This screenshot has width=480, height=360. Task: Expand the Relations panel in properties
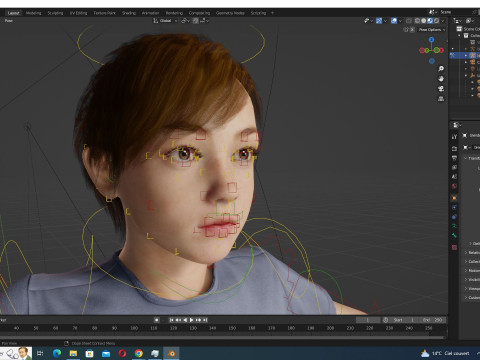(x=472, y=253)
